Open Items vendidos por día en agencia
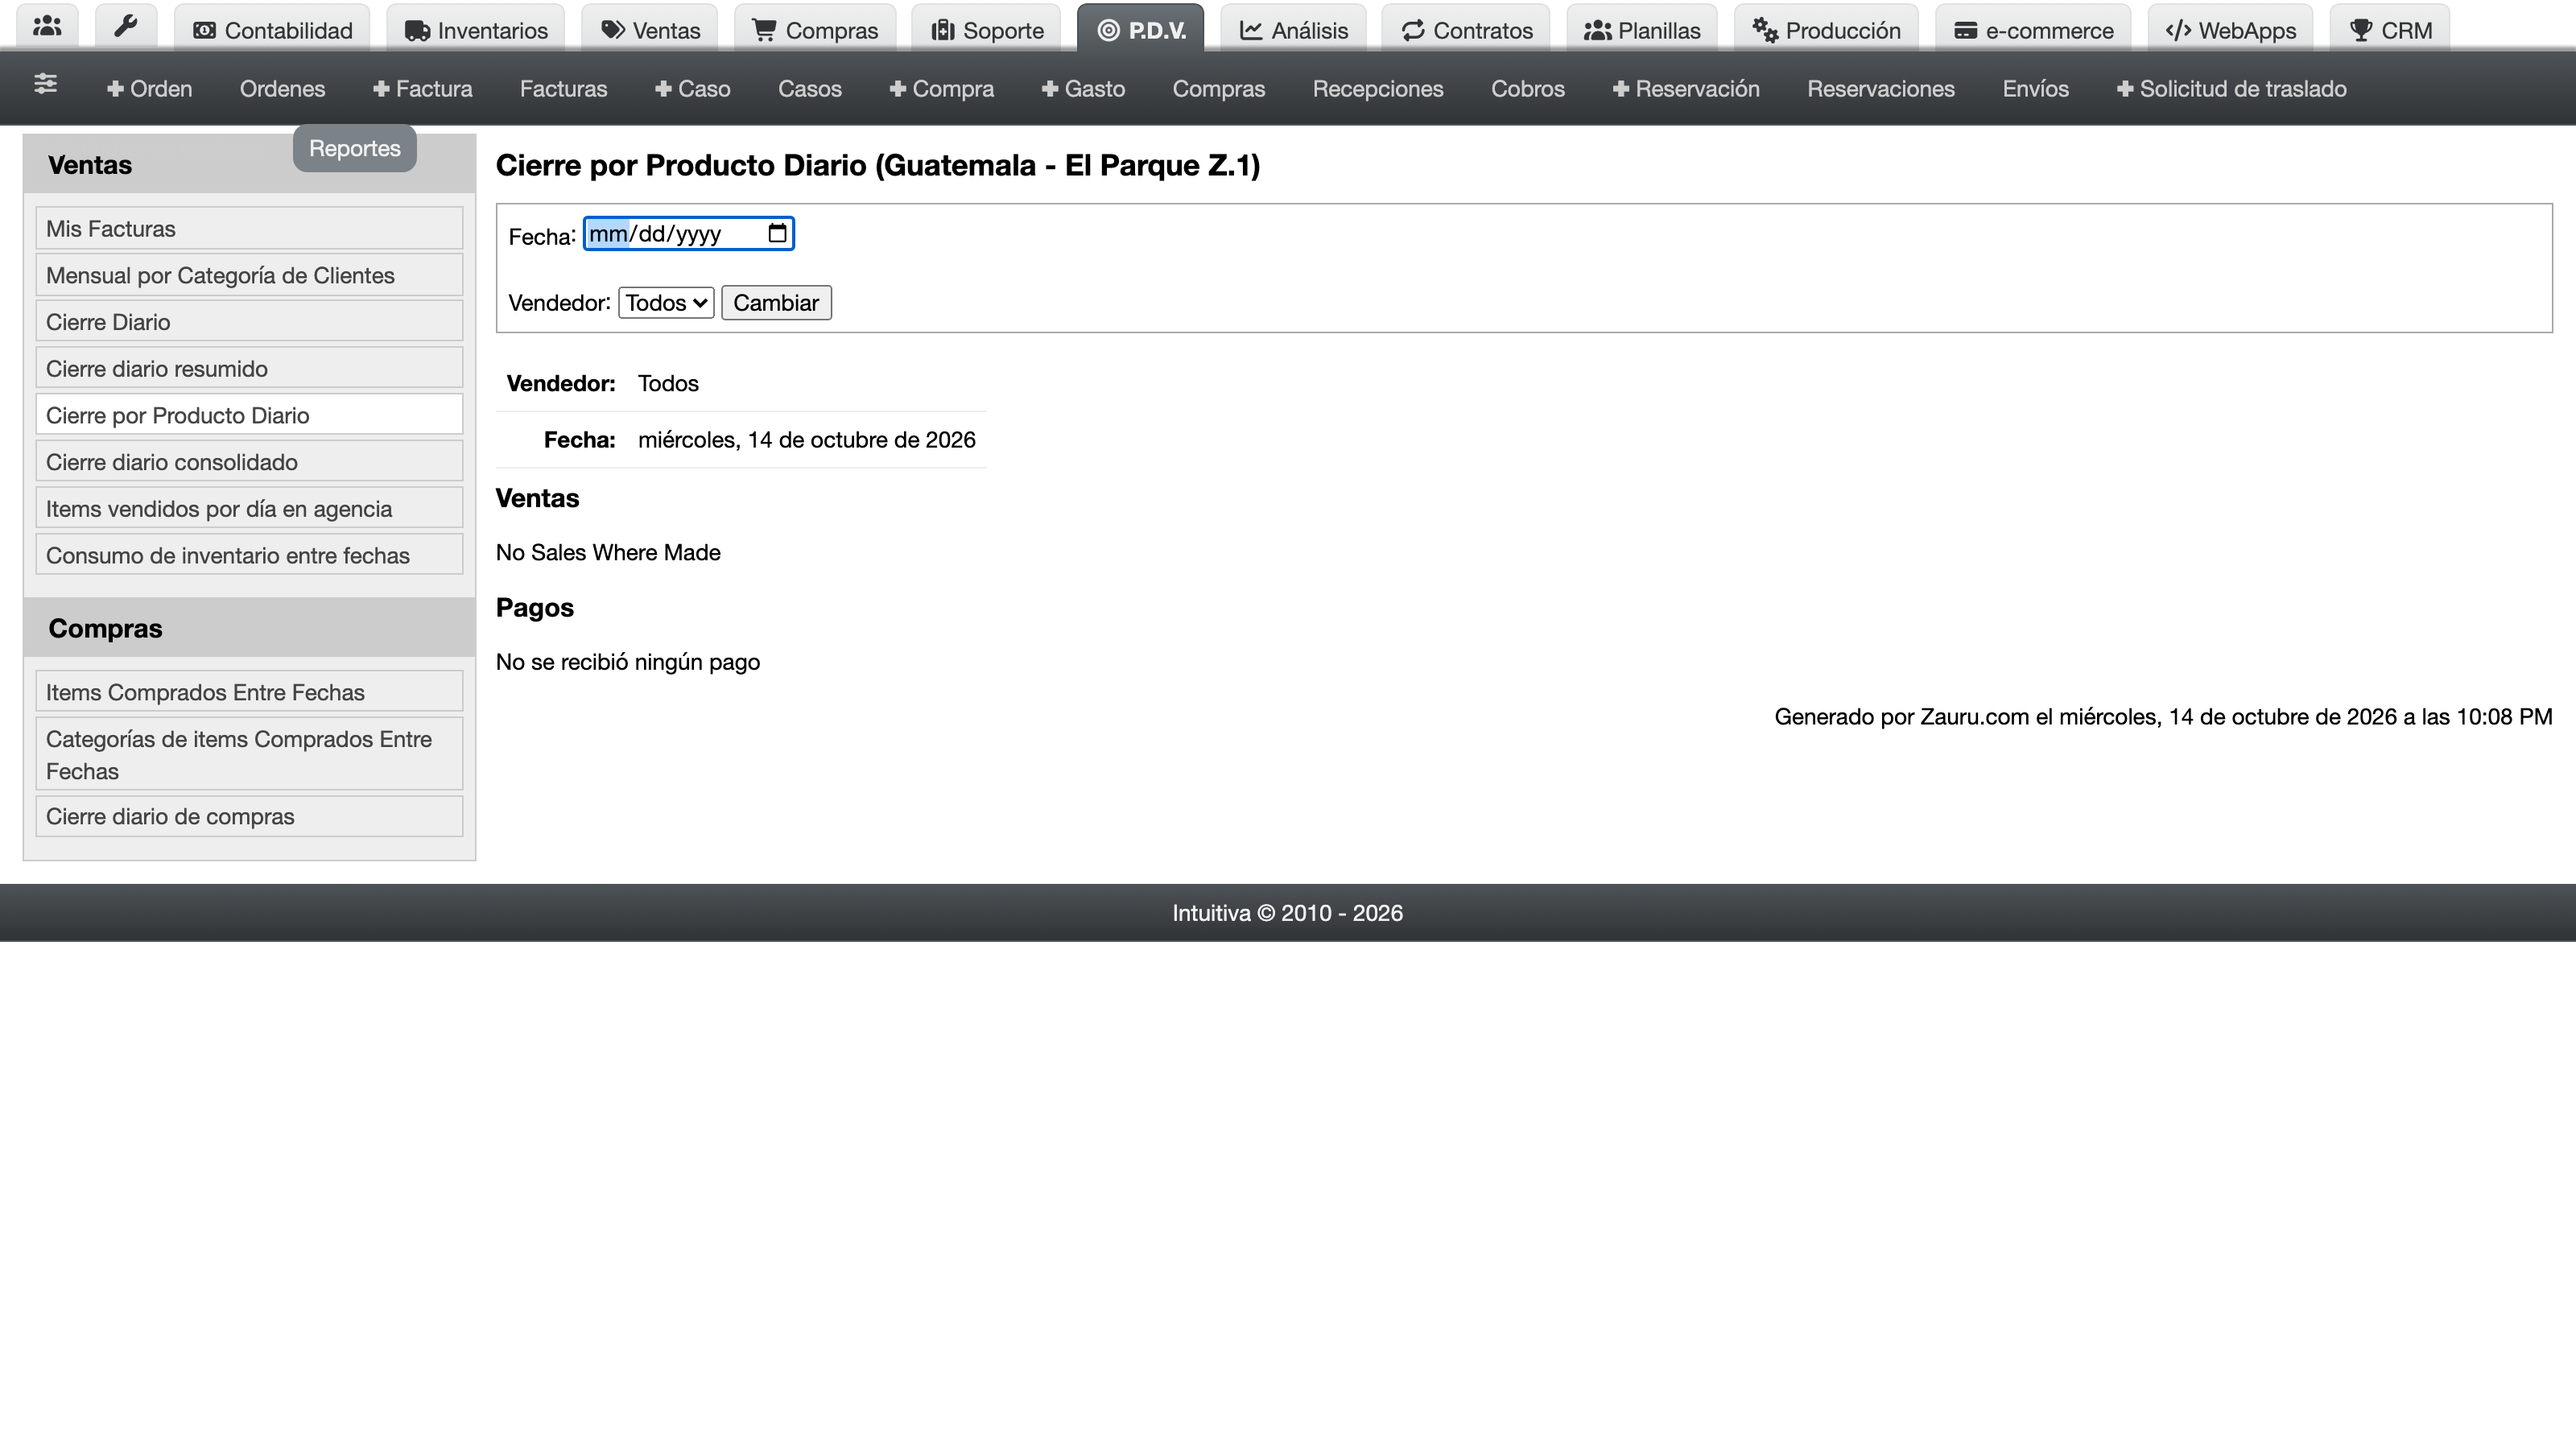 (249, 509)
